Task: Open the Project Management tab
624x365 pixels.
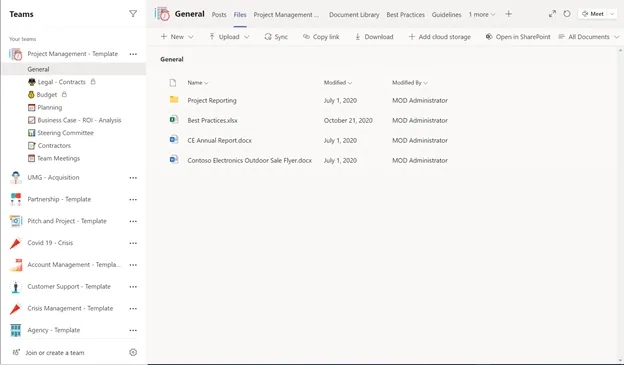Action: pyautogui.click(x=286, y=14)
